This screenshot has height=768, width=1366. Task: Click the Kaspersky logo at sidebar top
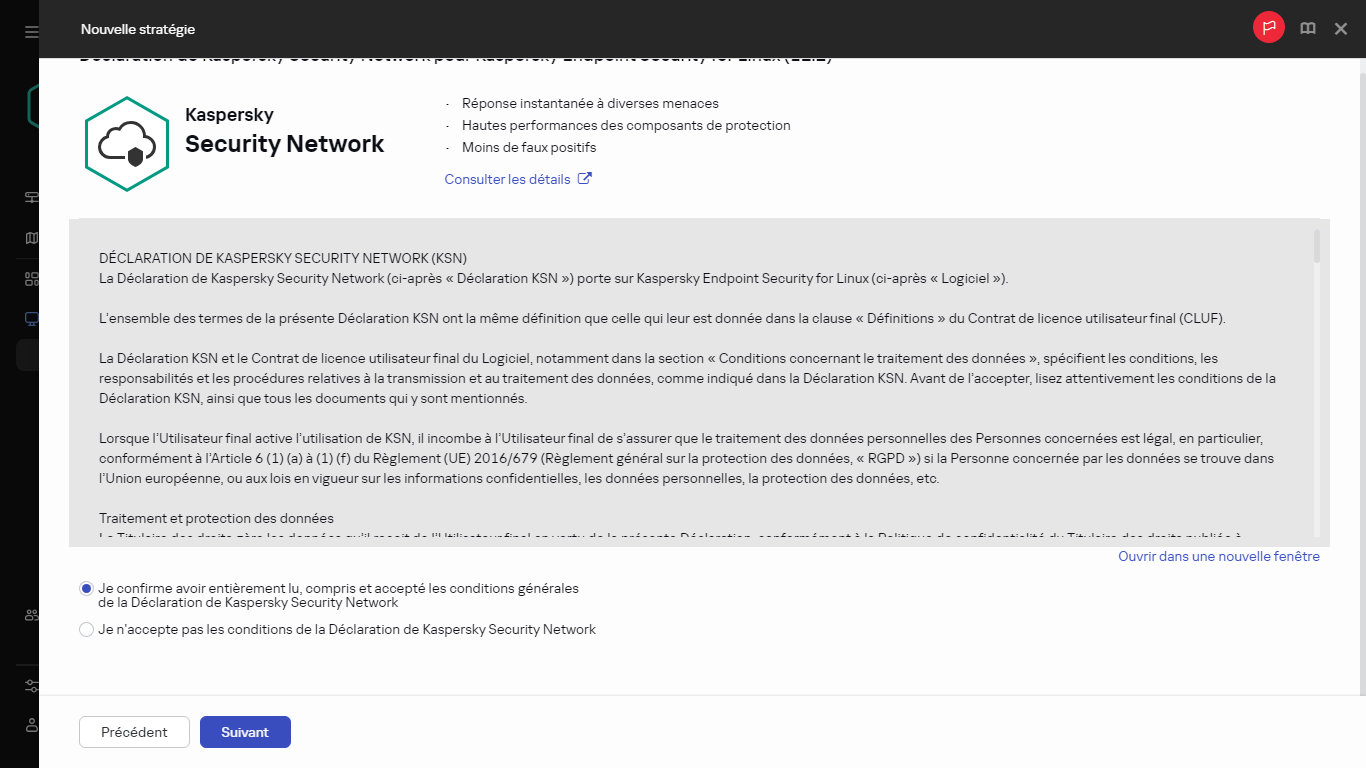point(32,104)
